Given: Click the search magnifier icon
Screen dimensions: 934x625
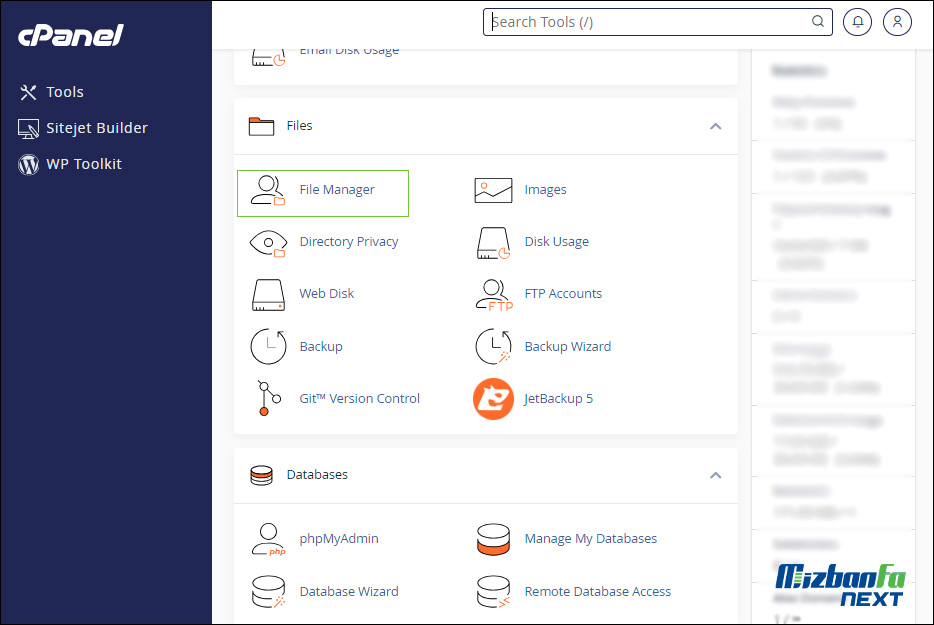Looking at the screenshot, I should 818,21.
